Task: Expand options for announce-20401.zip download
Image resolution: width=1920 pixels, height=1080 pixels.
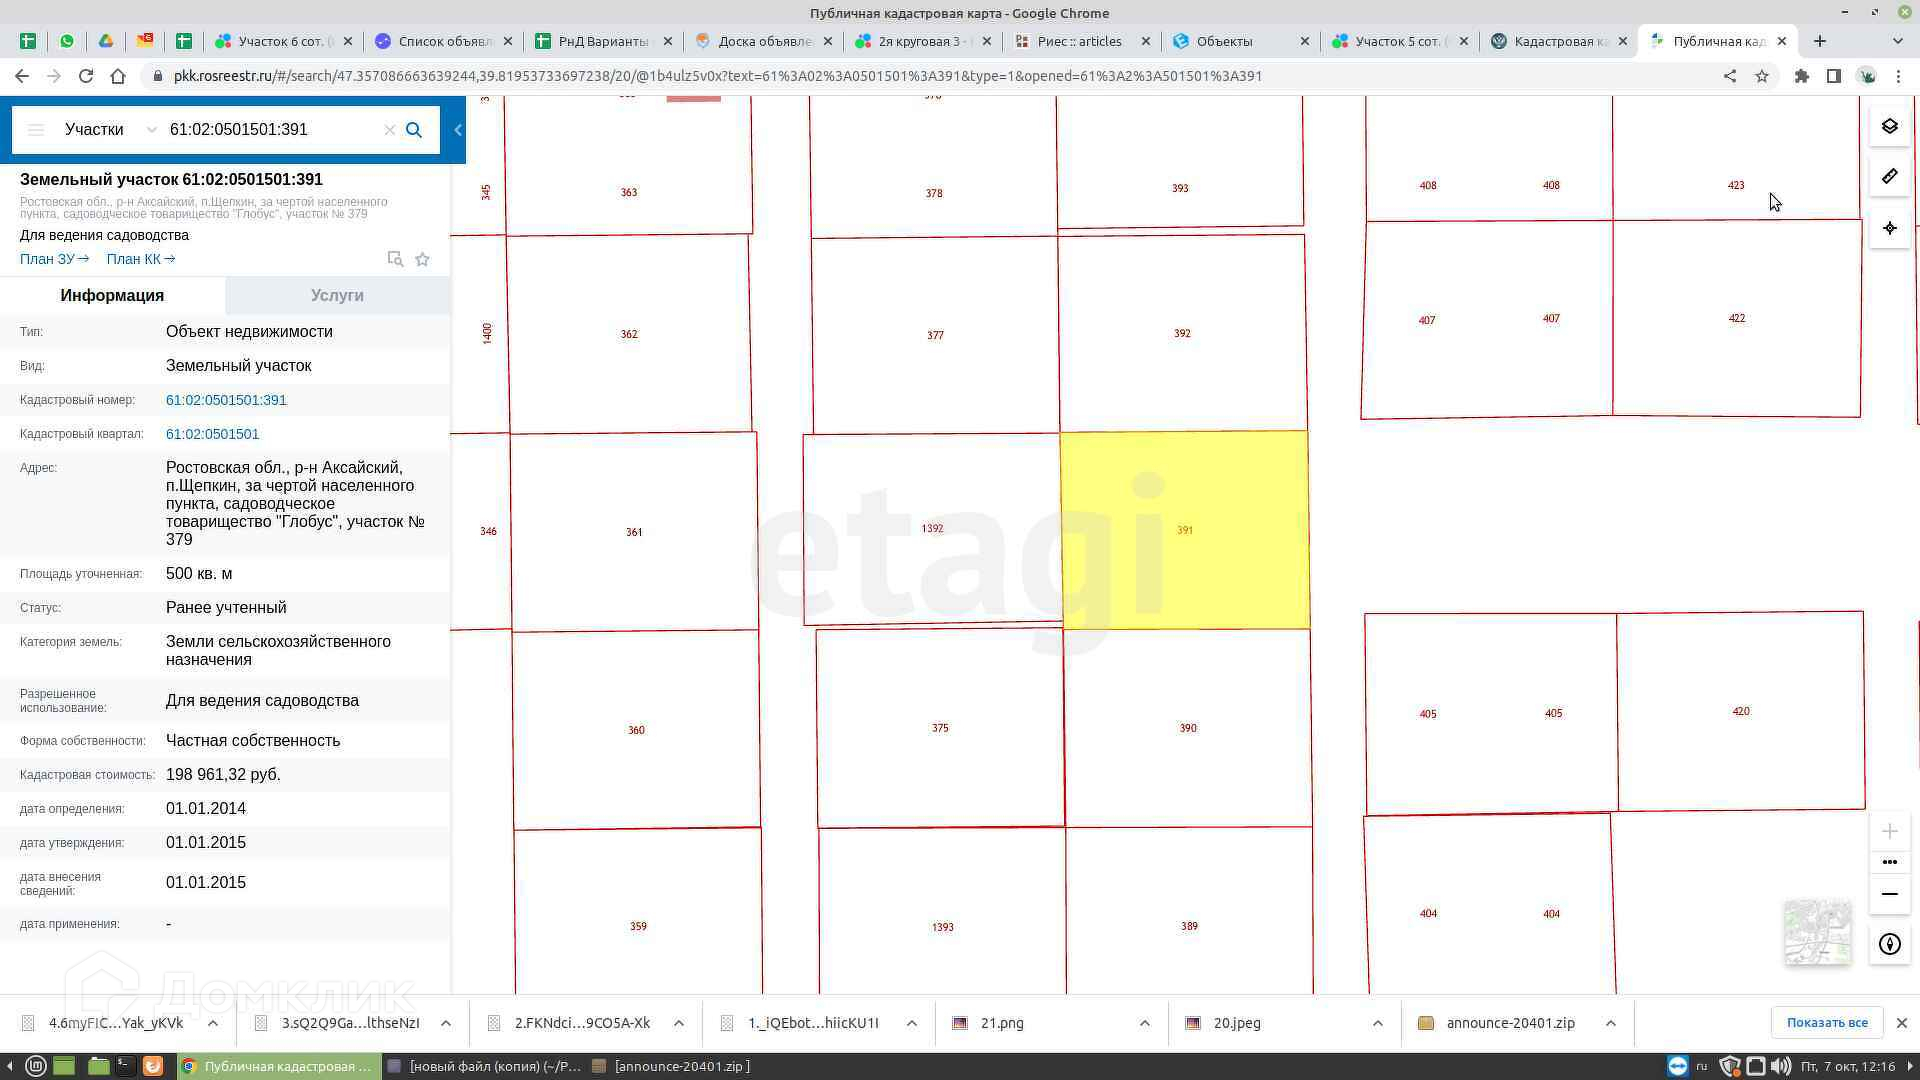Action: pyautogui.click(x=1611, y=1023)
